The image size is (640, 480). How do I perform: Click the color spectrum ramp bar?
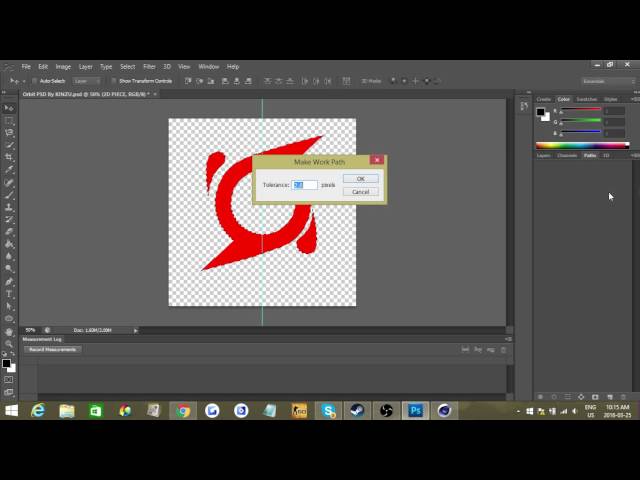tap(582, 145)
